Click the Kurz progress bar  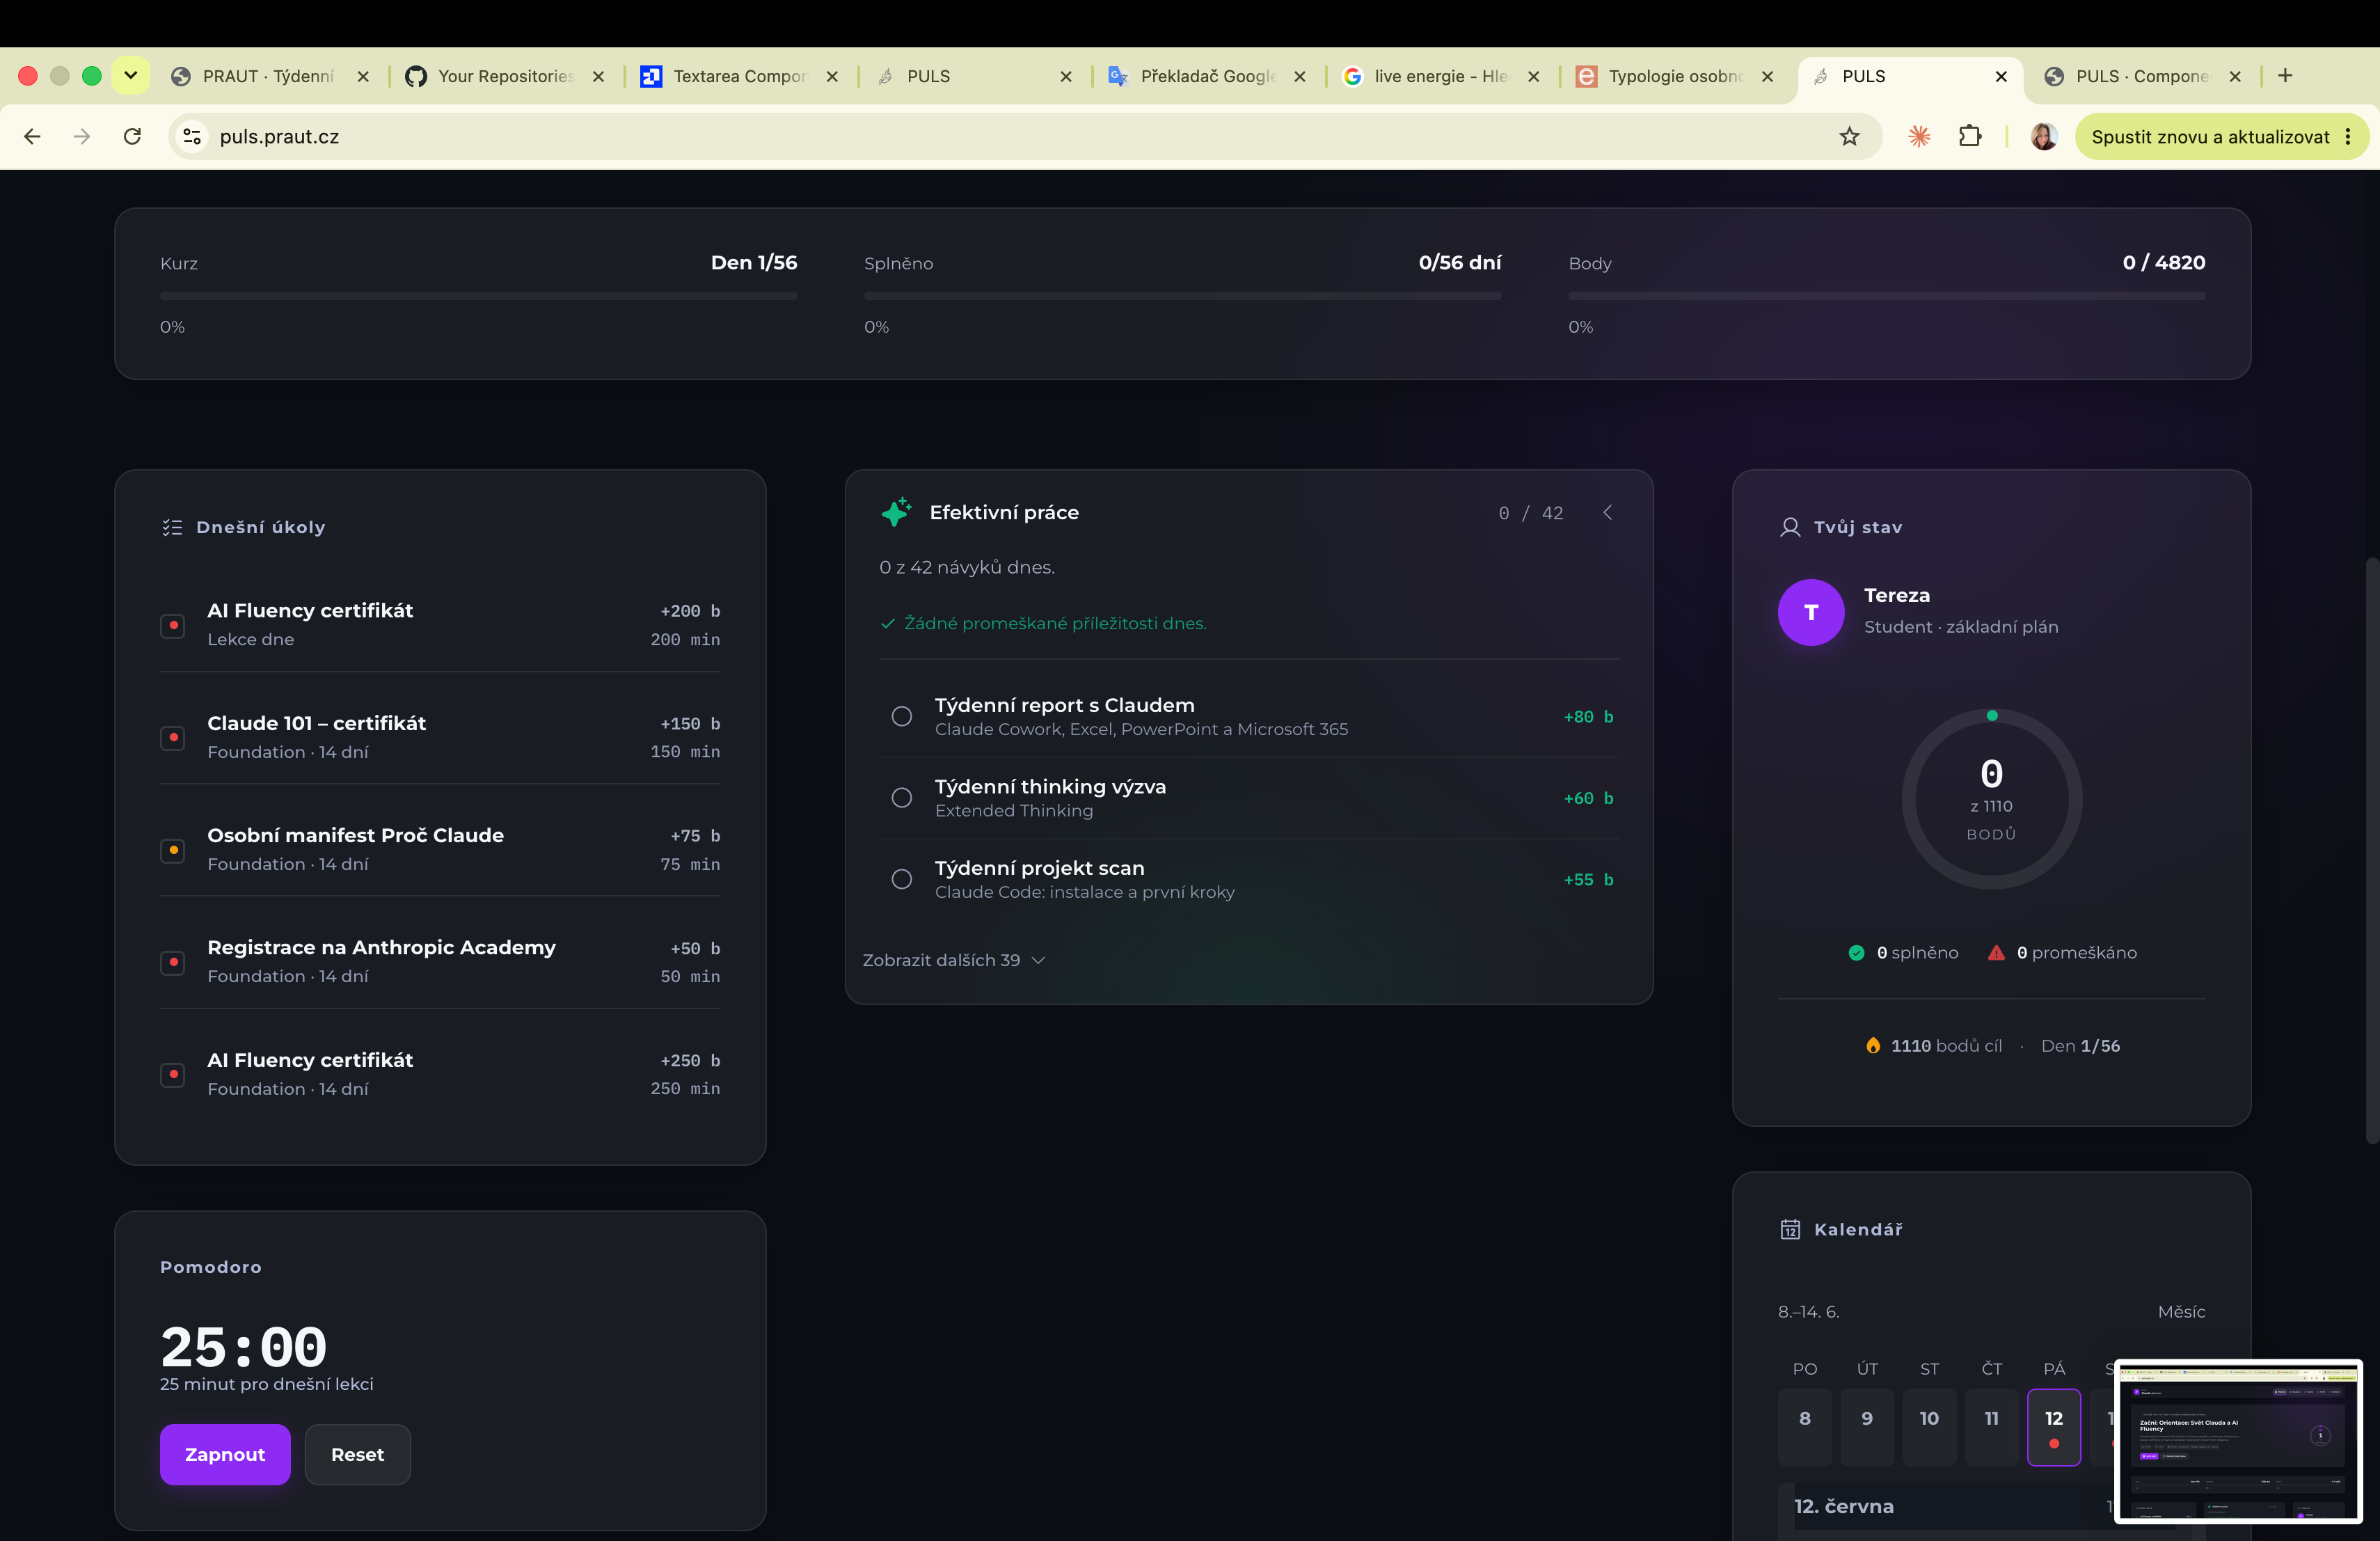[x=478, y=296]
